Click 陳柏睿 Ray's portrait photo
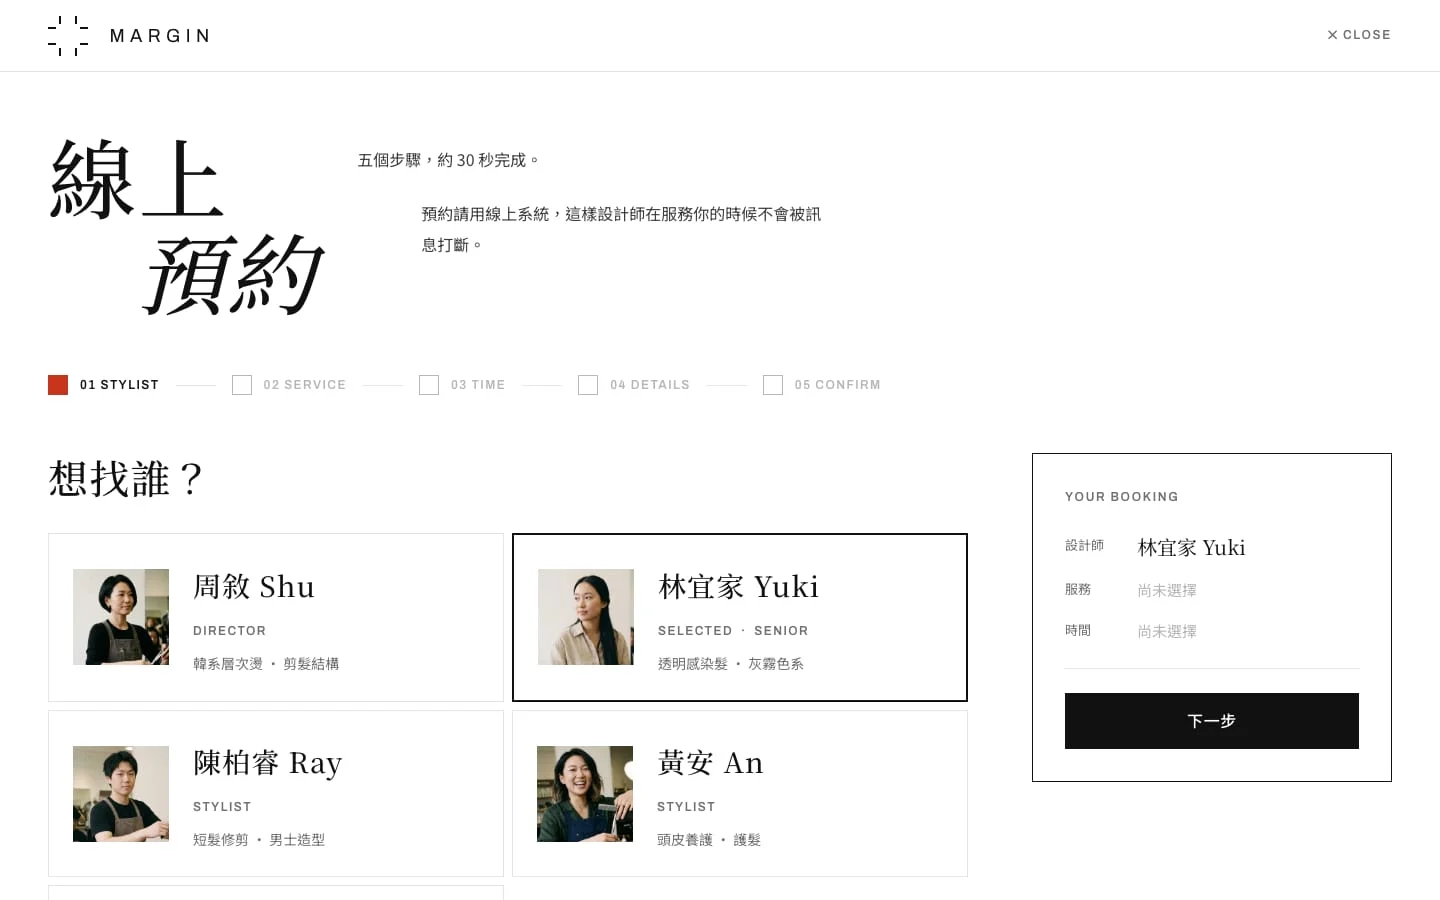The height and width of the screenshot is (900, 1440). (x=121, y=794)
